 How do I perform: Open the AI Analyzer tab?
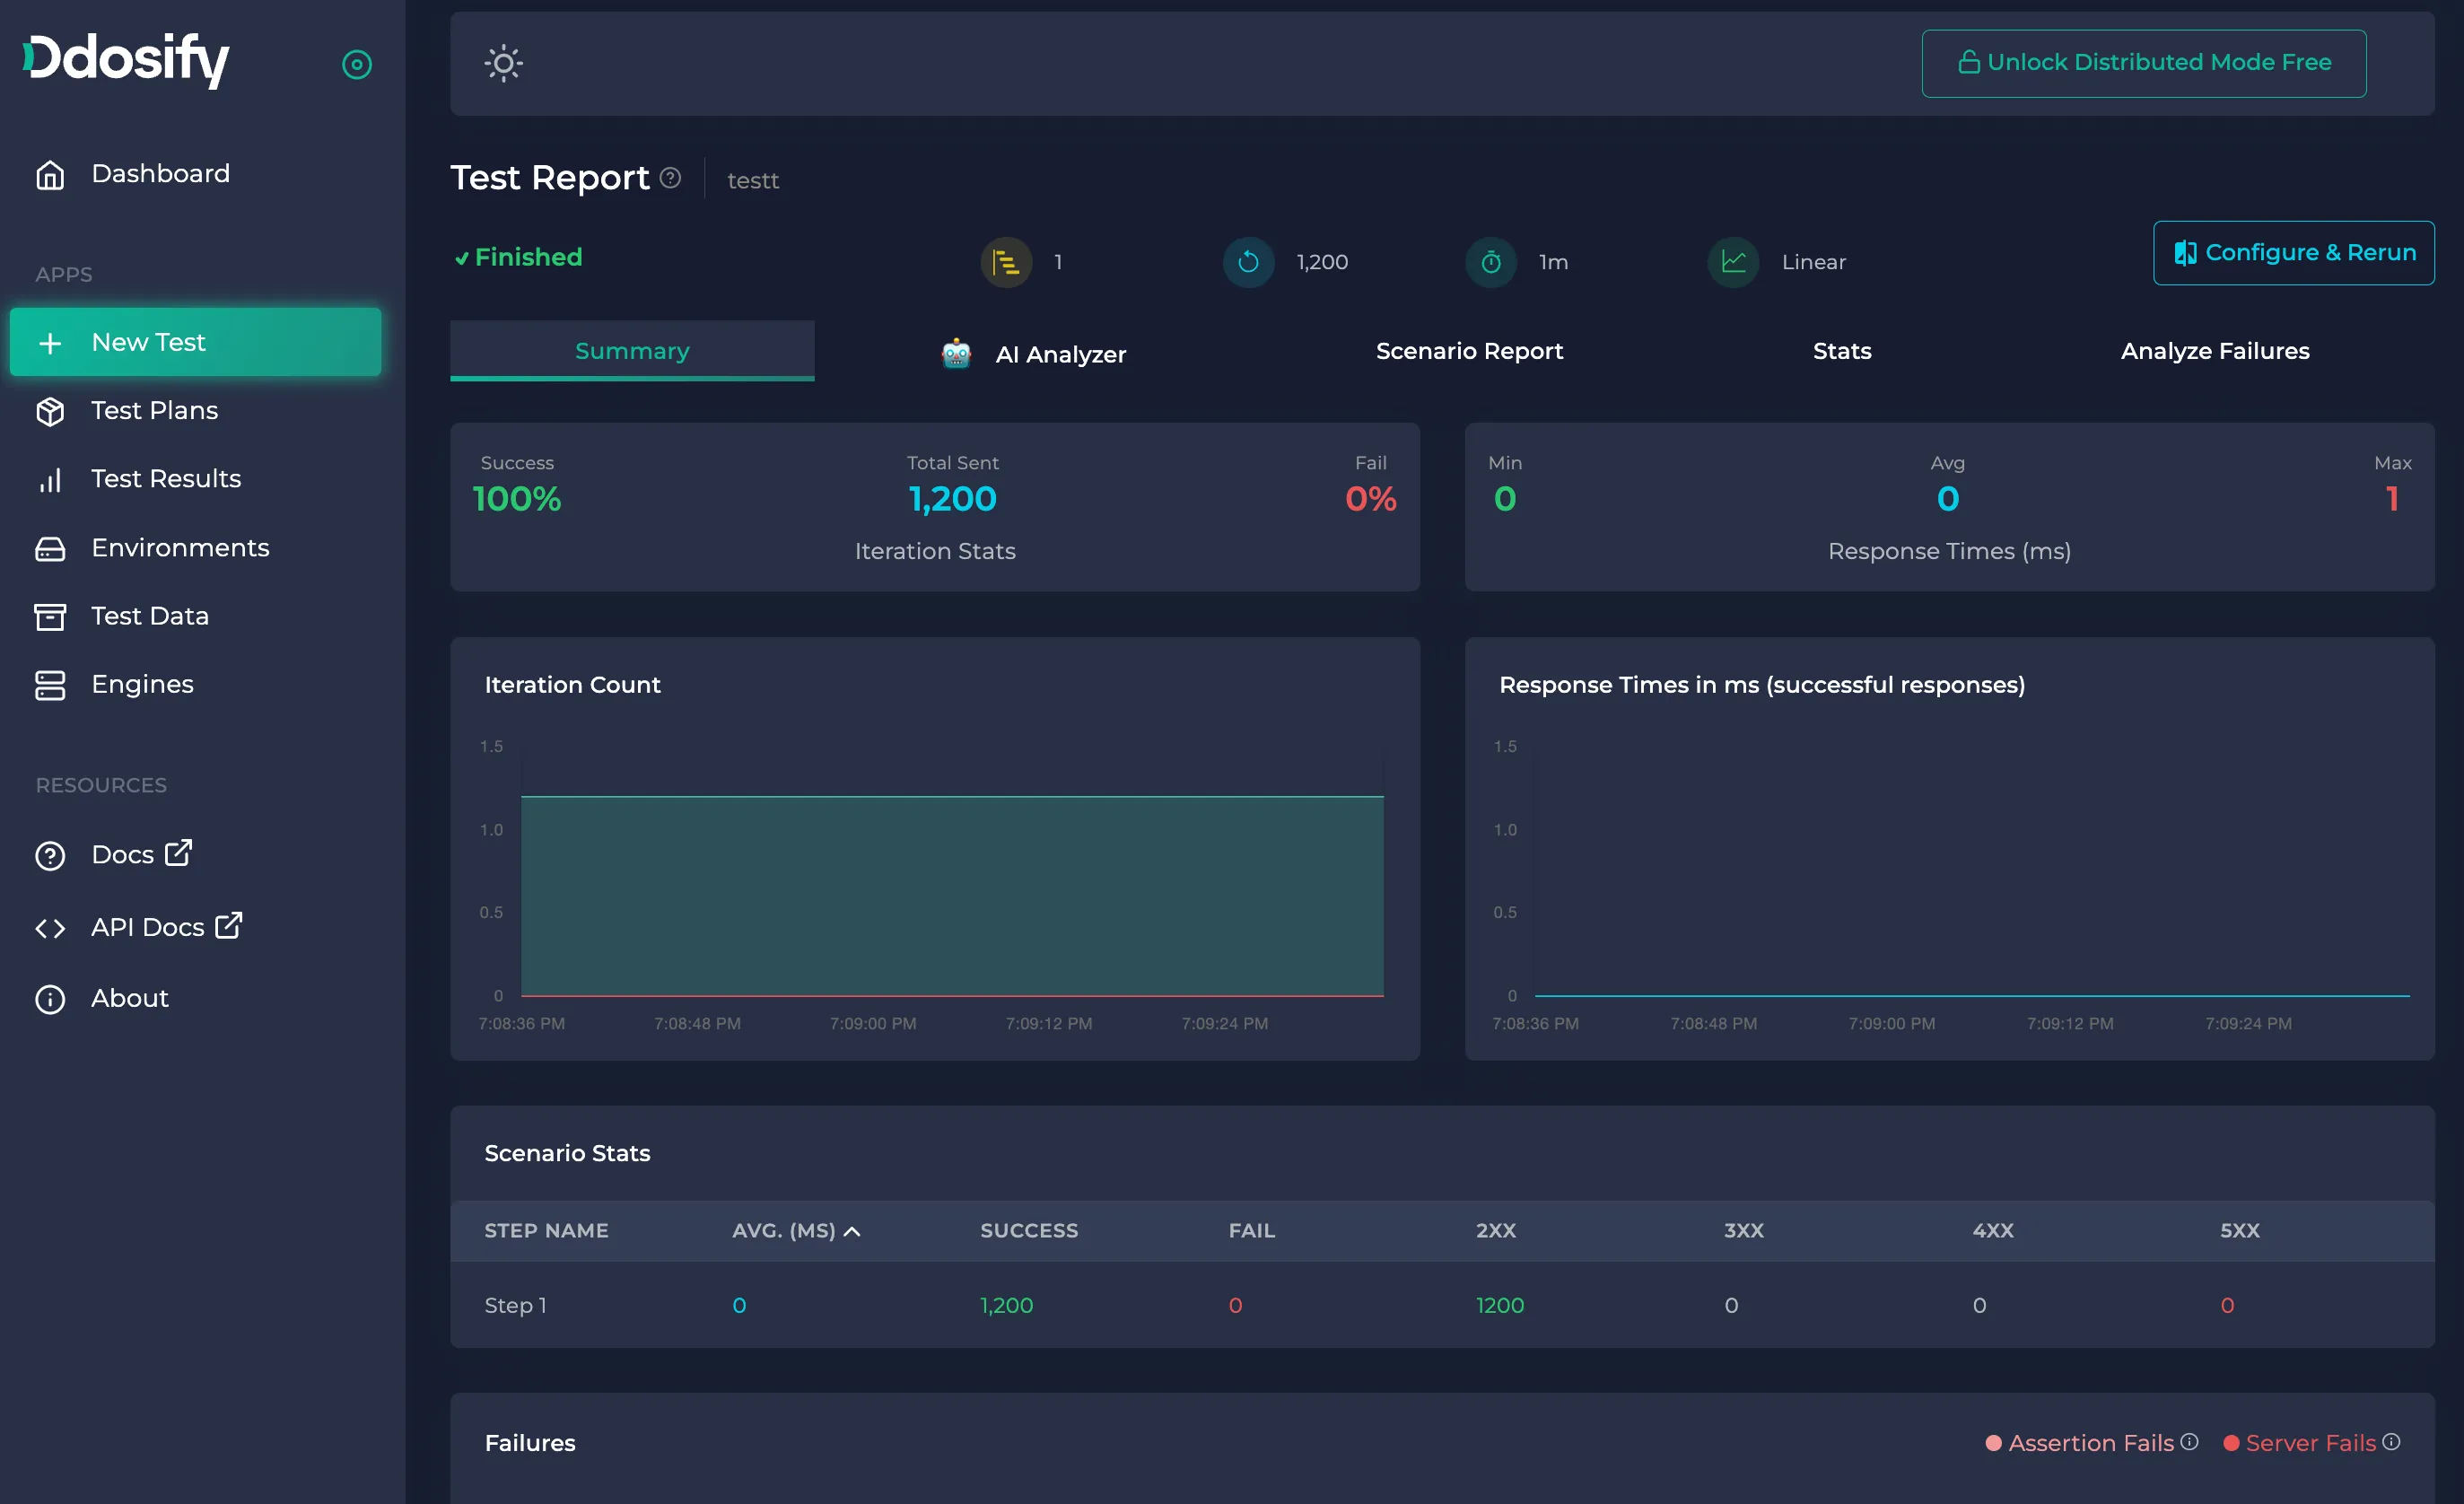(1033, 353)
